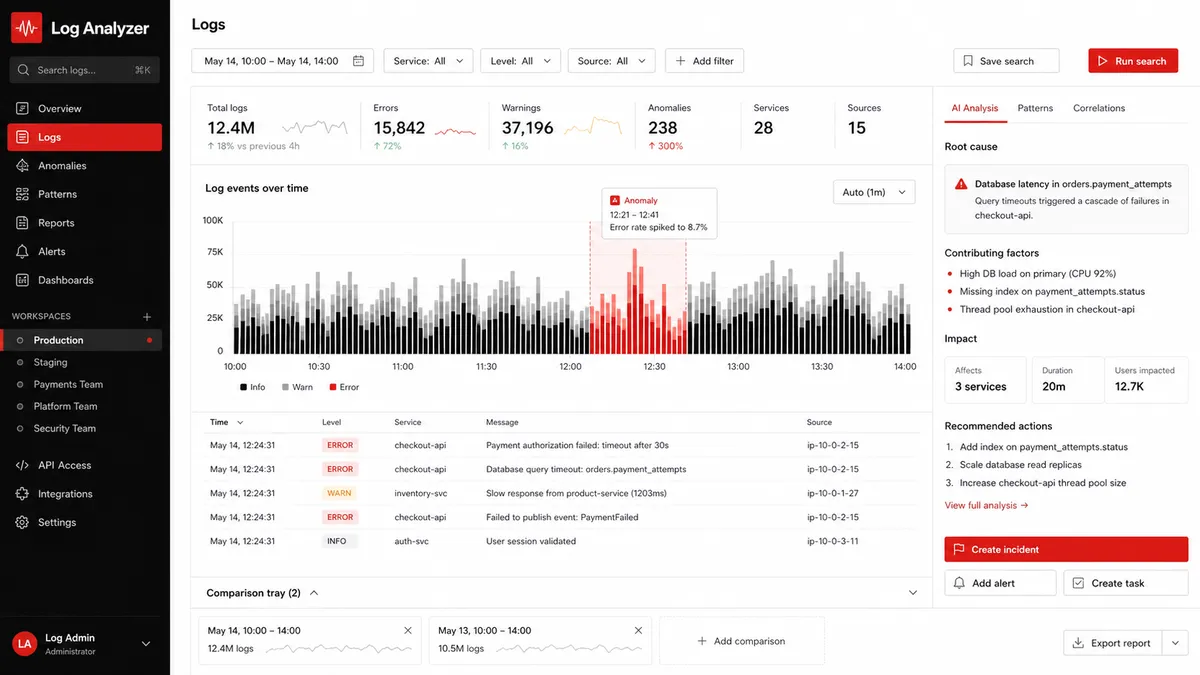Toggle the Warn legend series

click(298, 387)
